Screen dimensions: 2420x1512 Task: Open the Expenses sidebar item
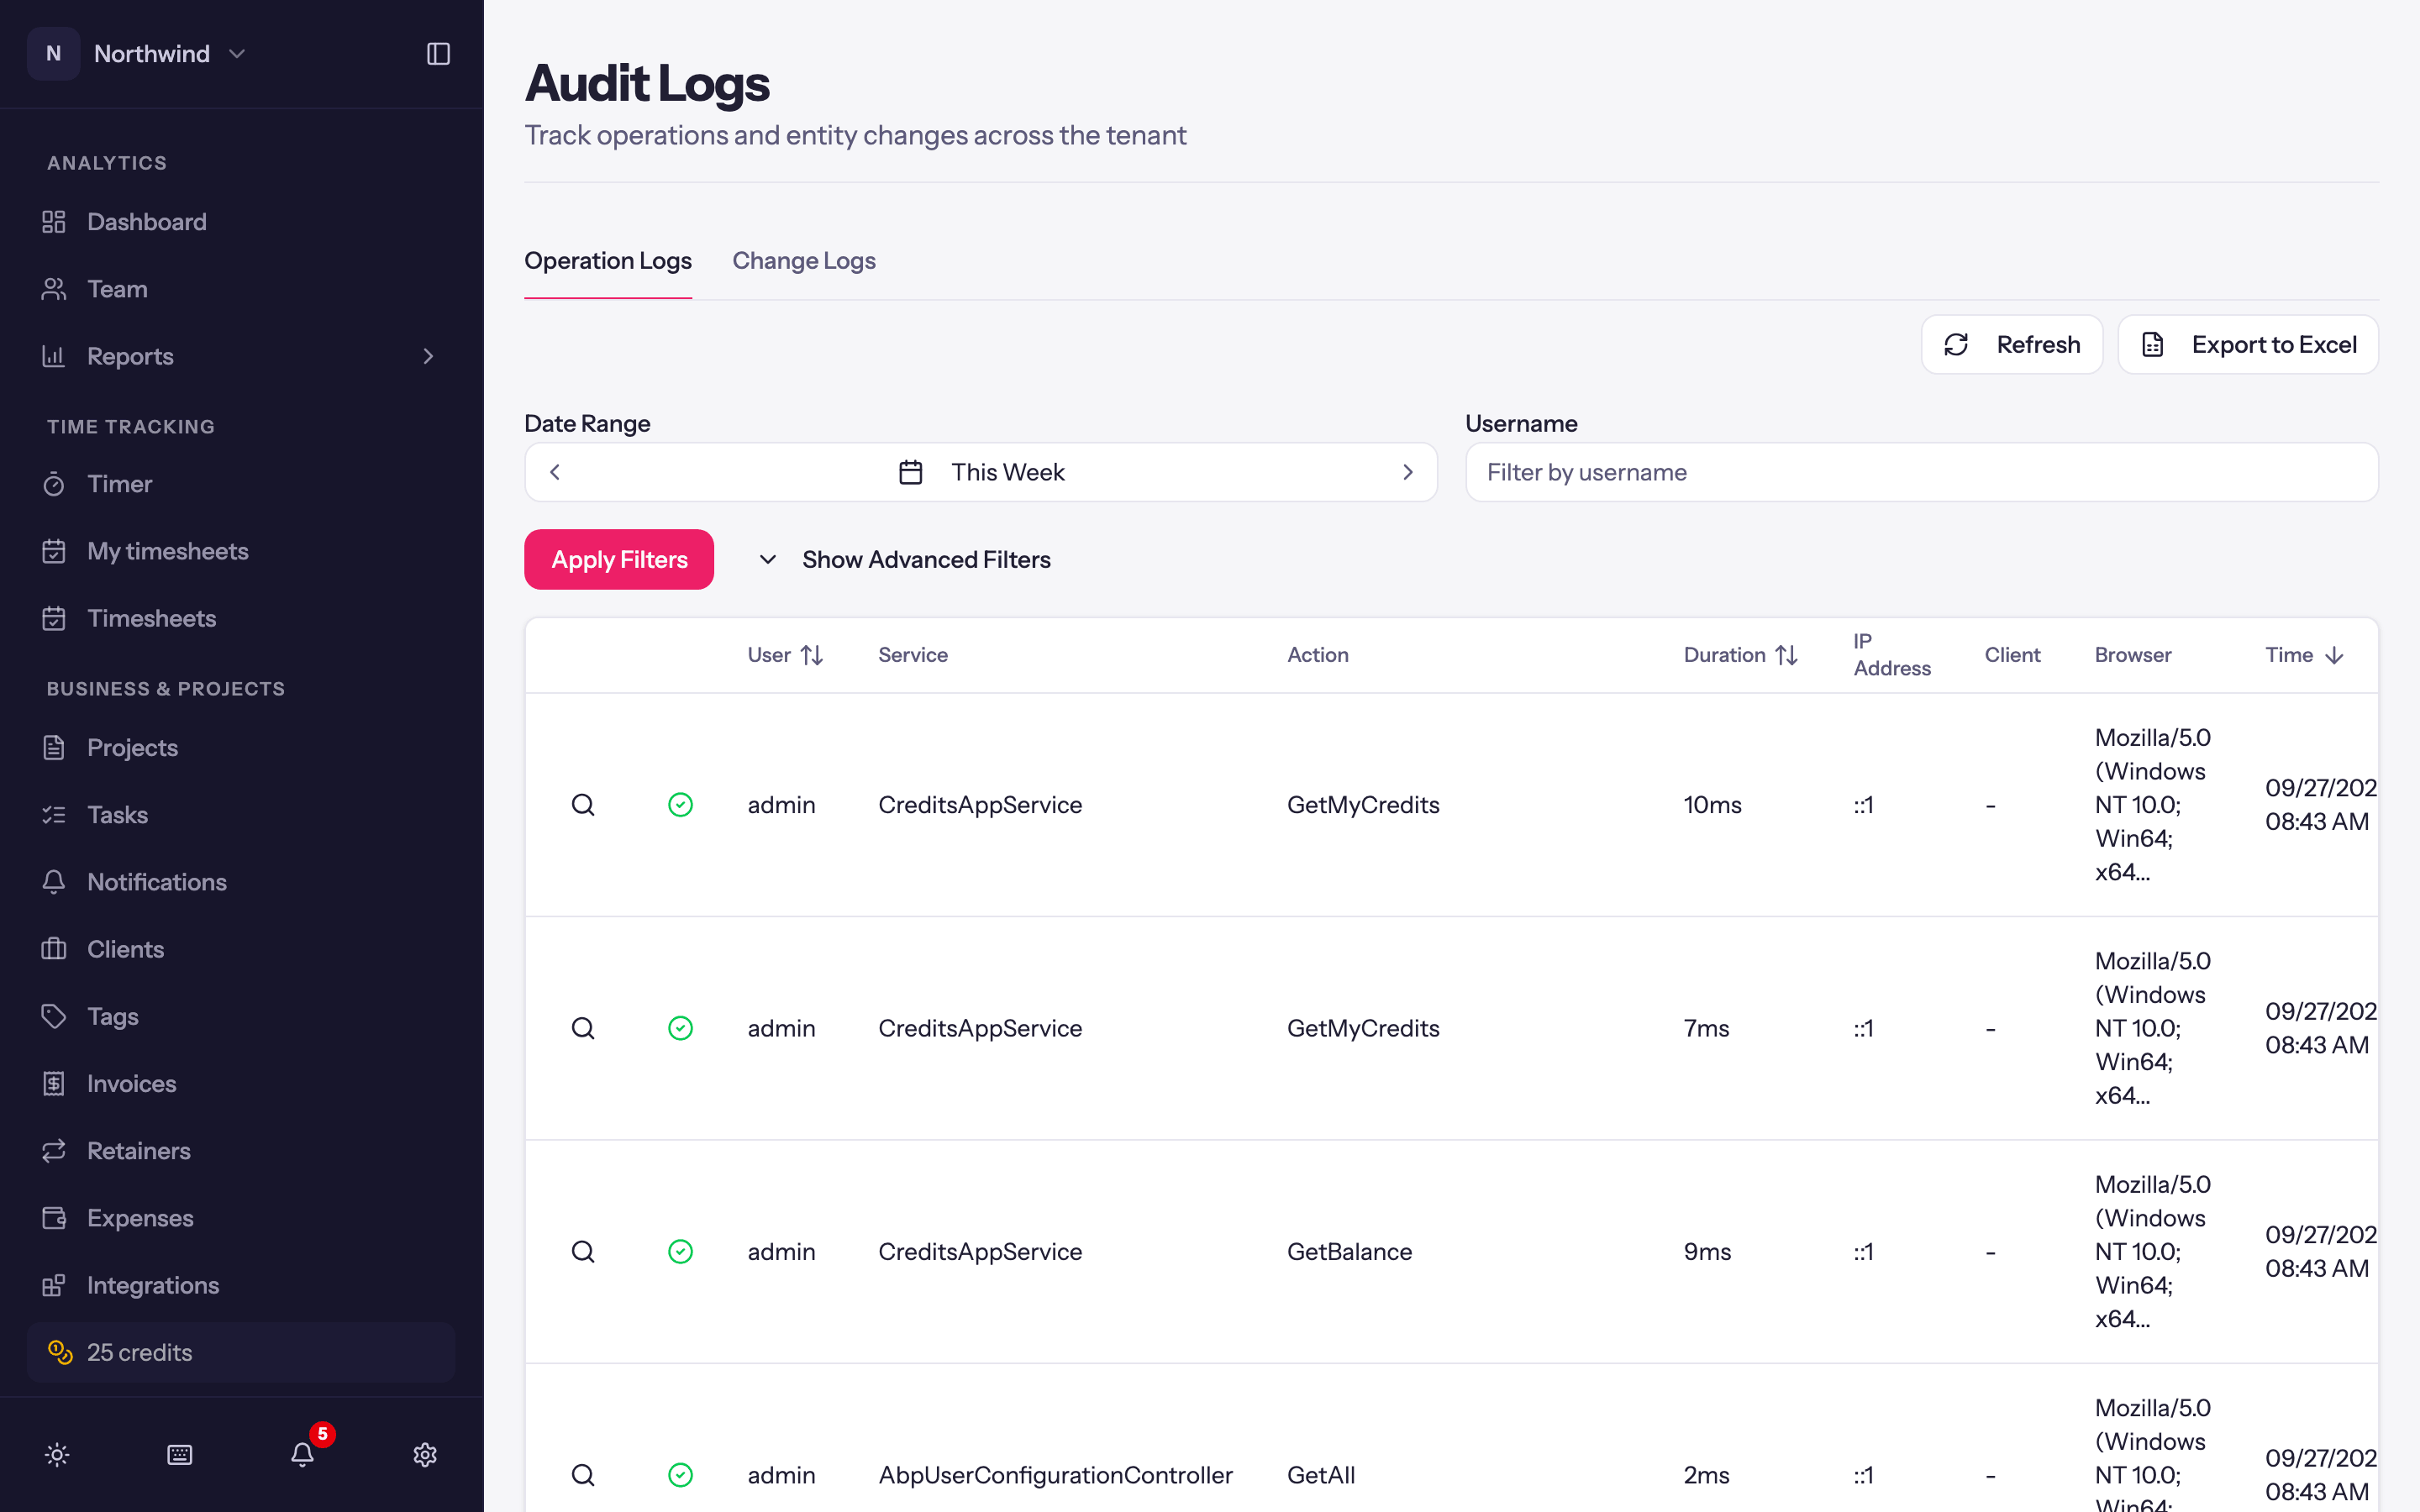click(x=241, y=1218)
